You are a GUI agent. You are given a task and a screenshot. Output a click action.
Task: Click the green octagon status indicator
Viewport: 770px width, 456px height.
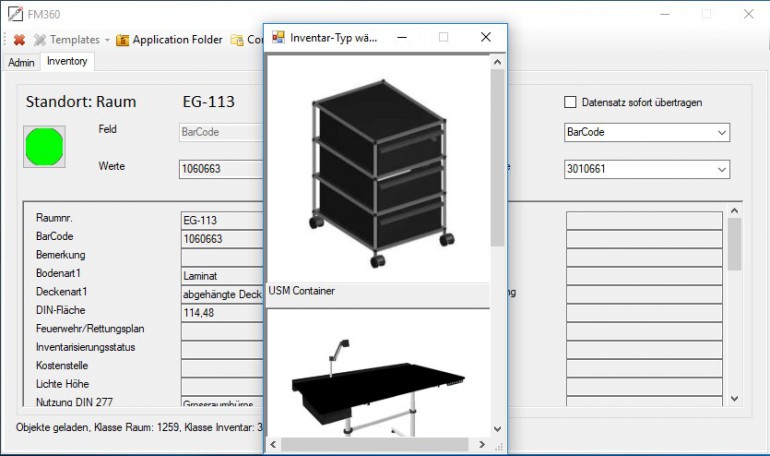click(x=44, y=147)
